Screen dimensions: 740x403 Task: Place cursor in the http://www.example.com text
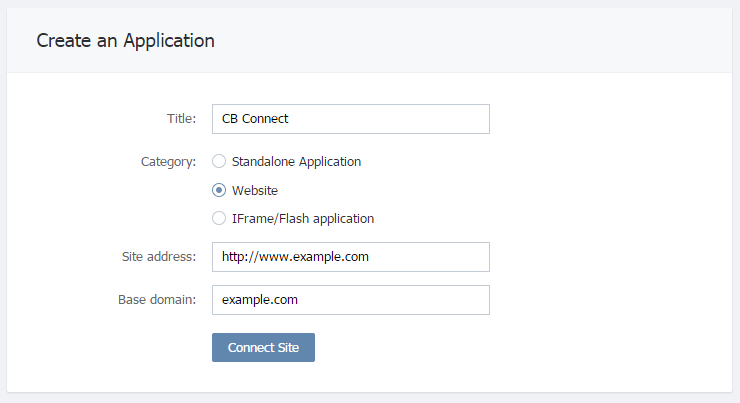[295, 257]
